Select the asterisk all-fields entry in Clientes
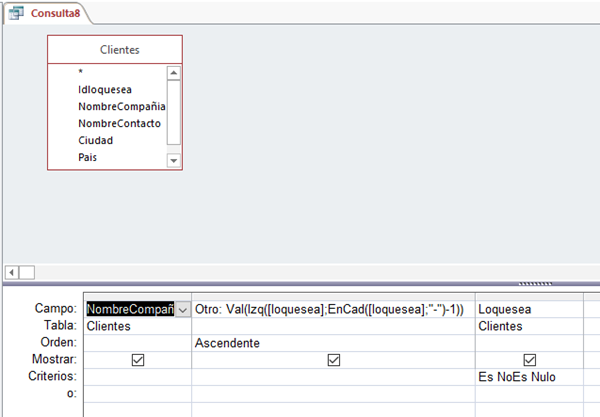Image resolution: width=600 pixels, height=417 pixels. point(81,72)
